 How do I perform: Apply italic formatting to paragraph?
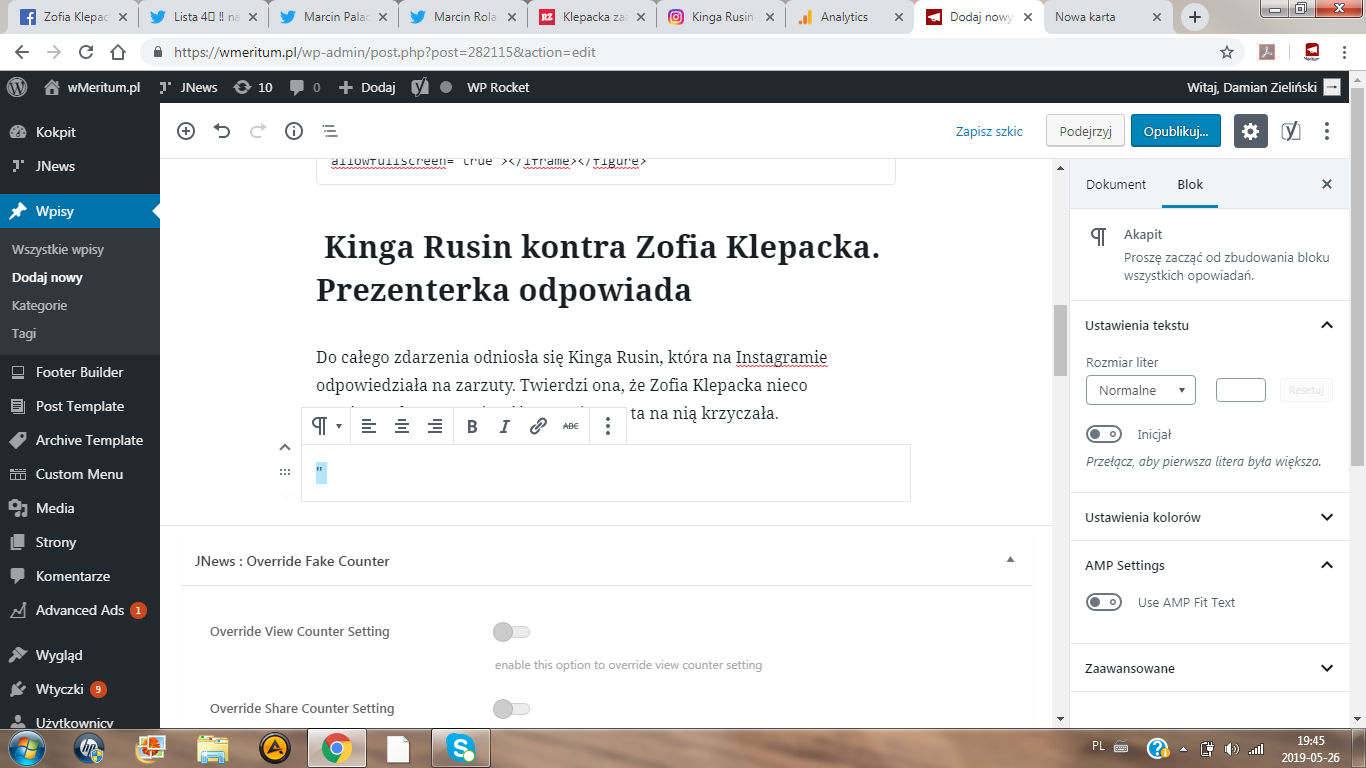tap(505, 426)
